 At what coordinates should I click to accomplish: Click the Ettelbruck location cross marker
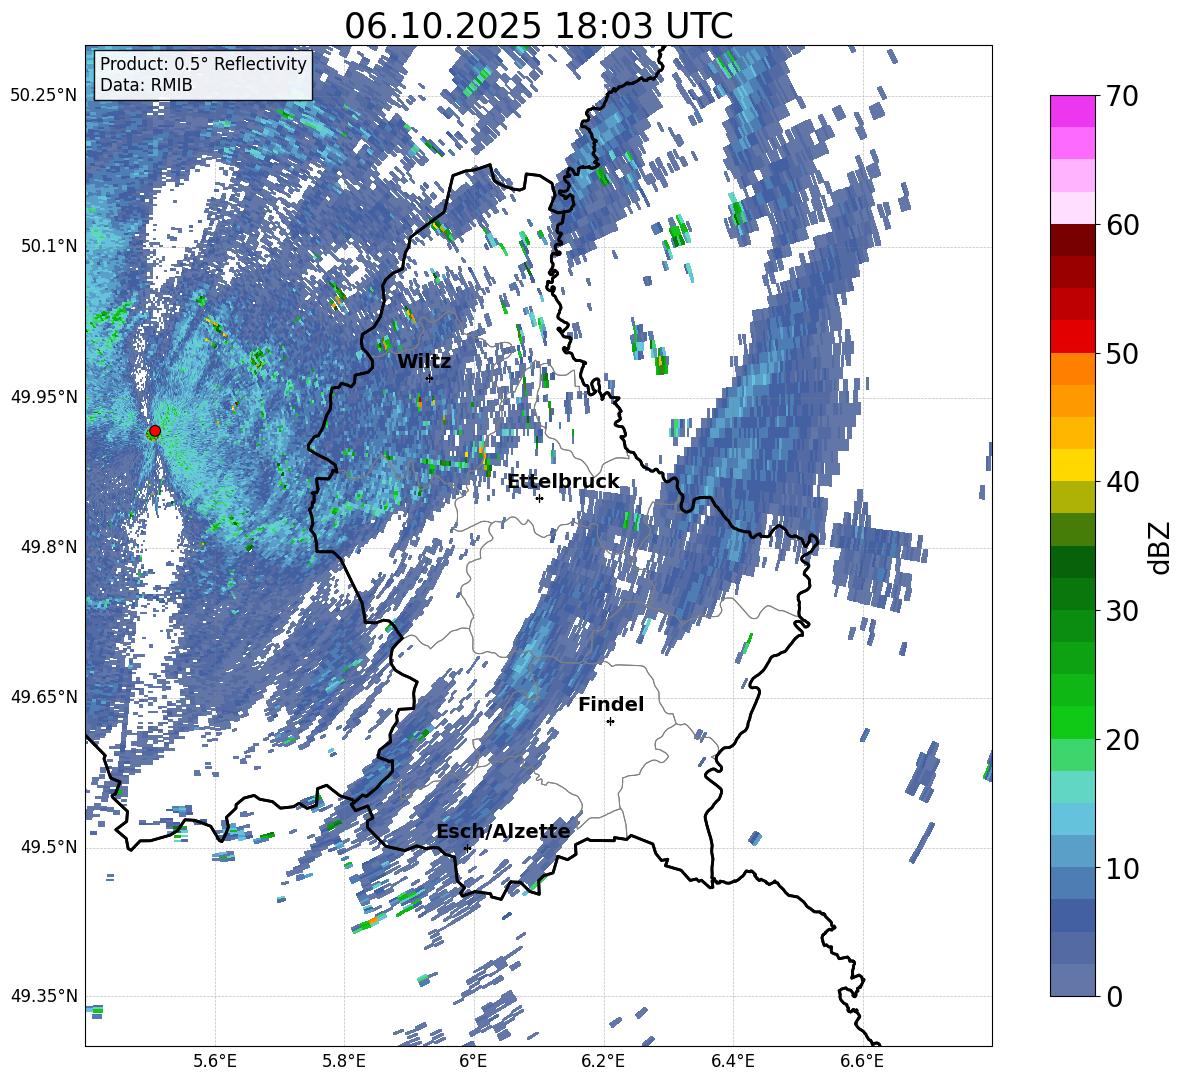coord(539,498)
